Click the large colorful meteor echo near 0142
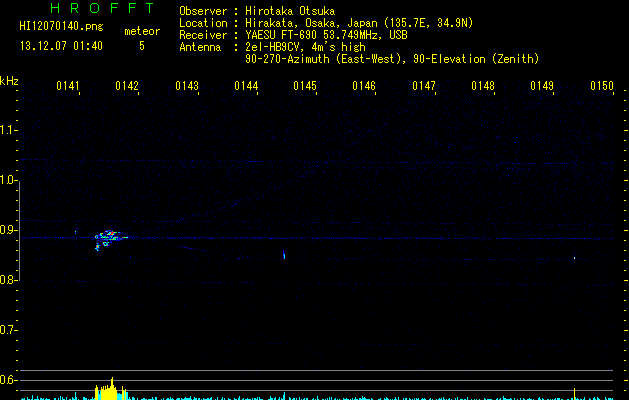The image size is (629, 400). point(109,239)
